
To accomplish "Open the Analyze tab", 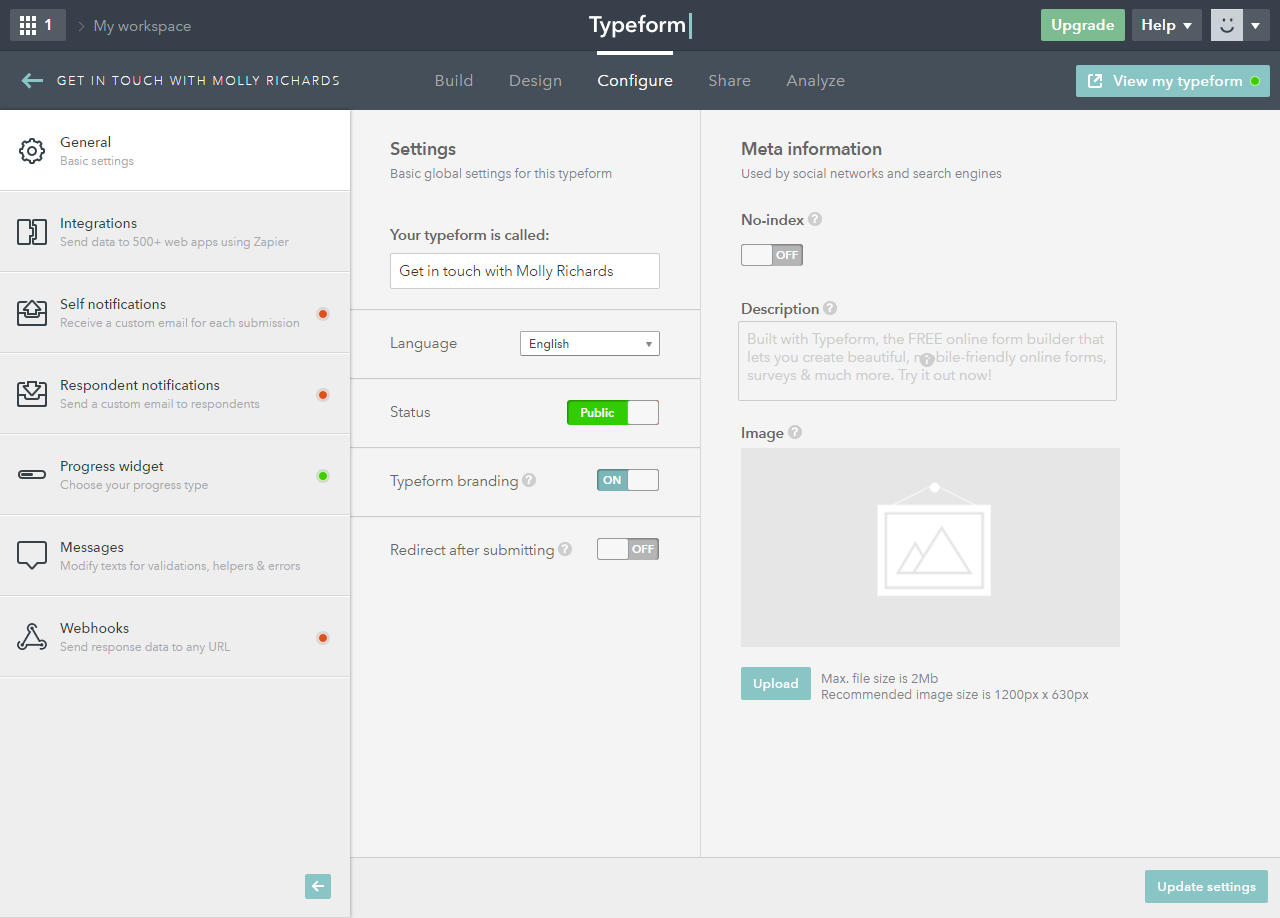I will pos(816,81).
